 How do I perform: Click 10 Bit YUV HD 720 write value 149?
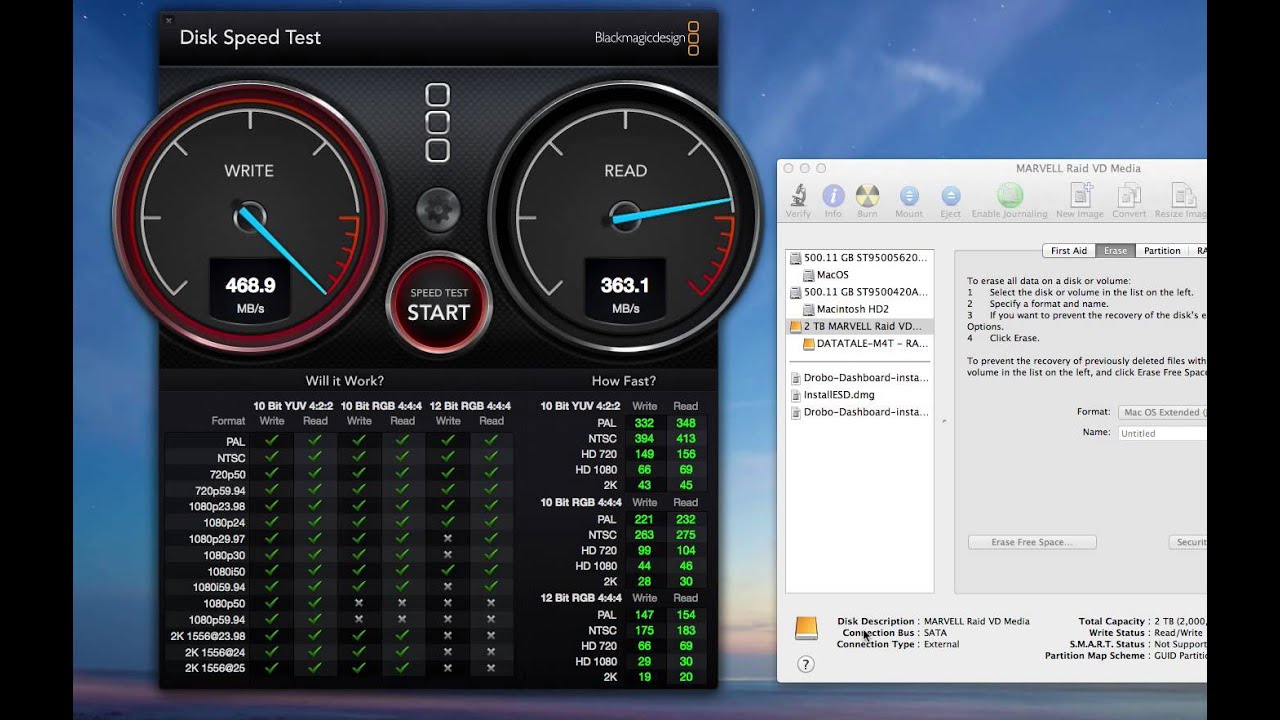pos(645,454)
